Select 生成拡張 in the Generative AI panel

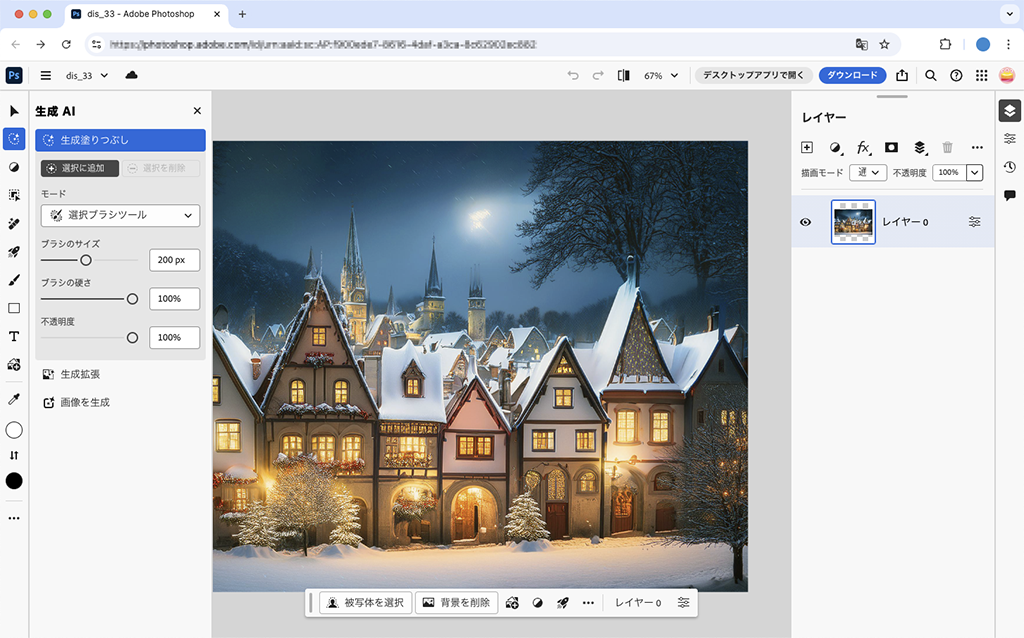coord(80,374)
